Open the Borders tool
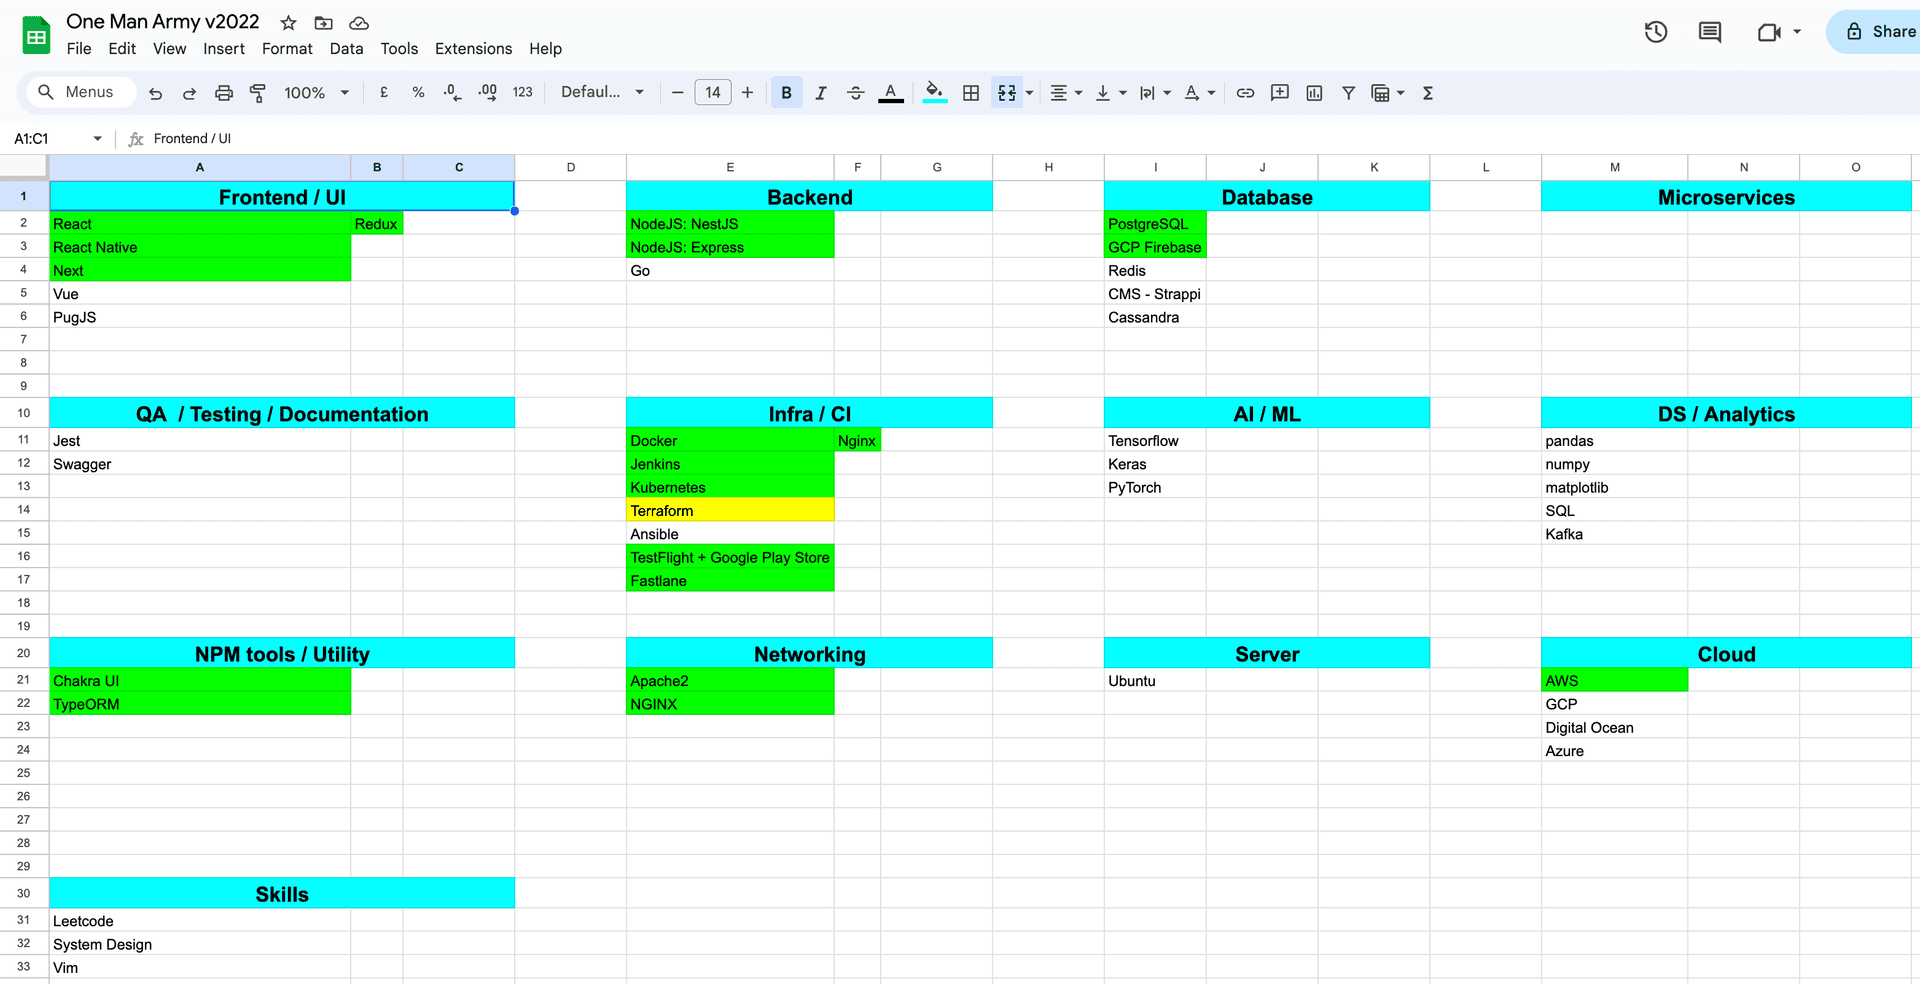 point(970,92)
